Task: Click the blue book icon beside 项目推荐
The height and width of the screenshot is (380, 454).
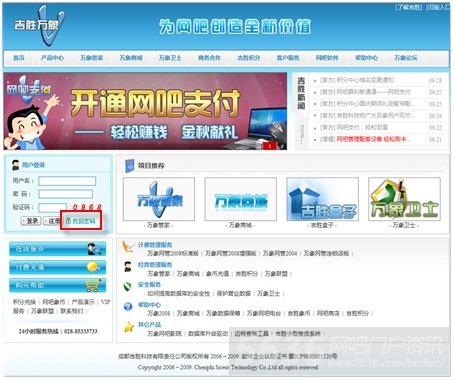Action: (129, 166)
